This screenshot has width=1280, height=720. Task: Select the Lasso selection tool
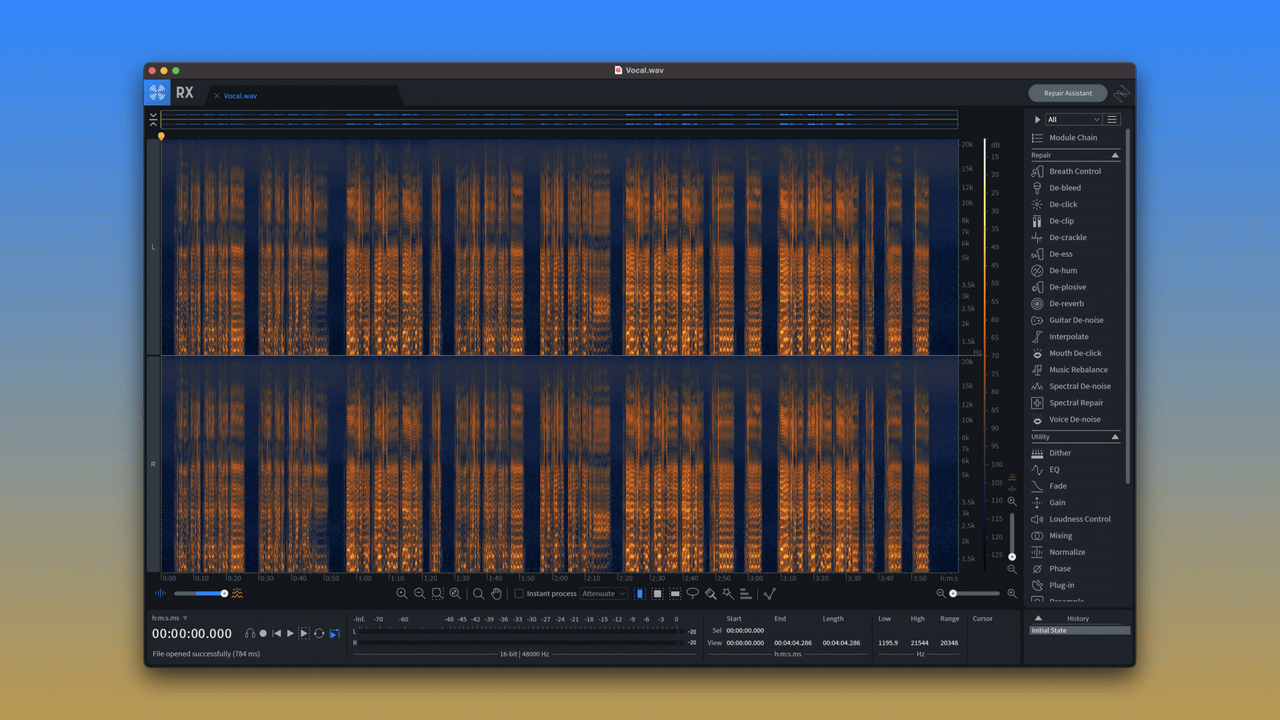point(692,593)
